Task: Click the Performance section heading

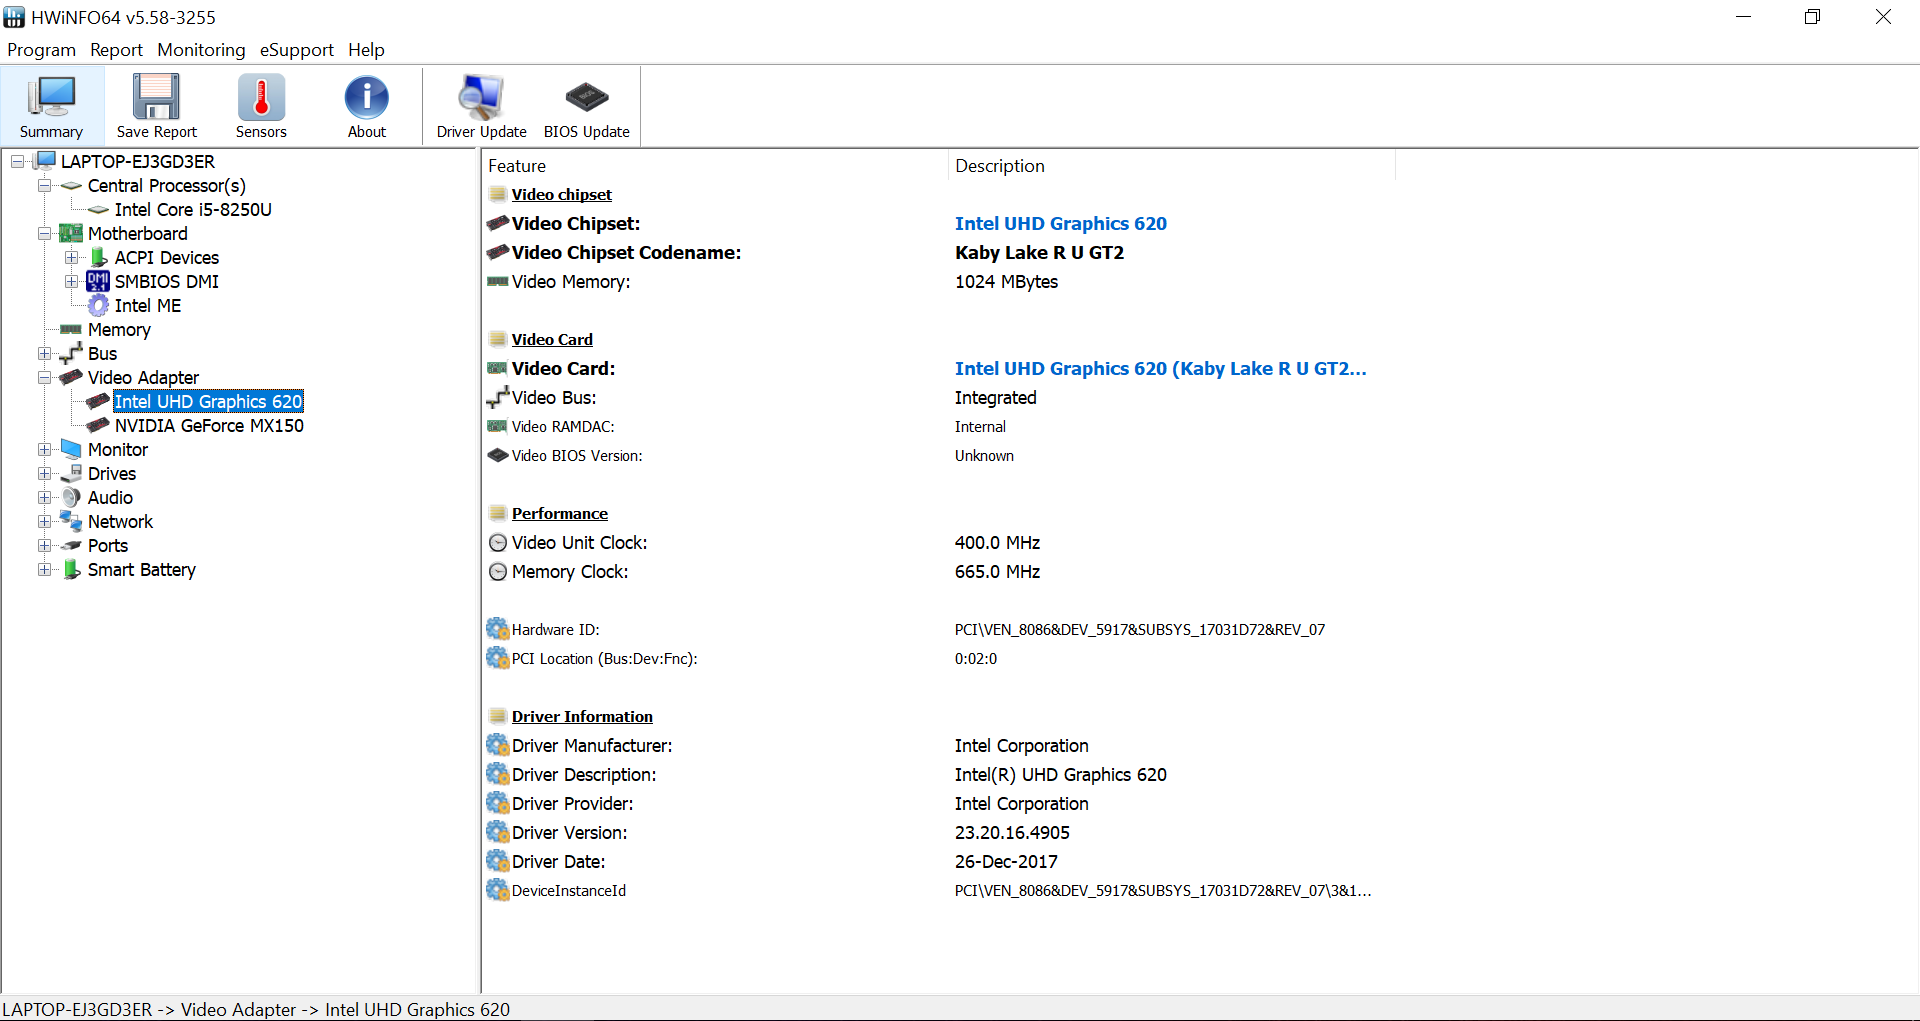Action: click(559, 514)
